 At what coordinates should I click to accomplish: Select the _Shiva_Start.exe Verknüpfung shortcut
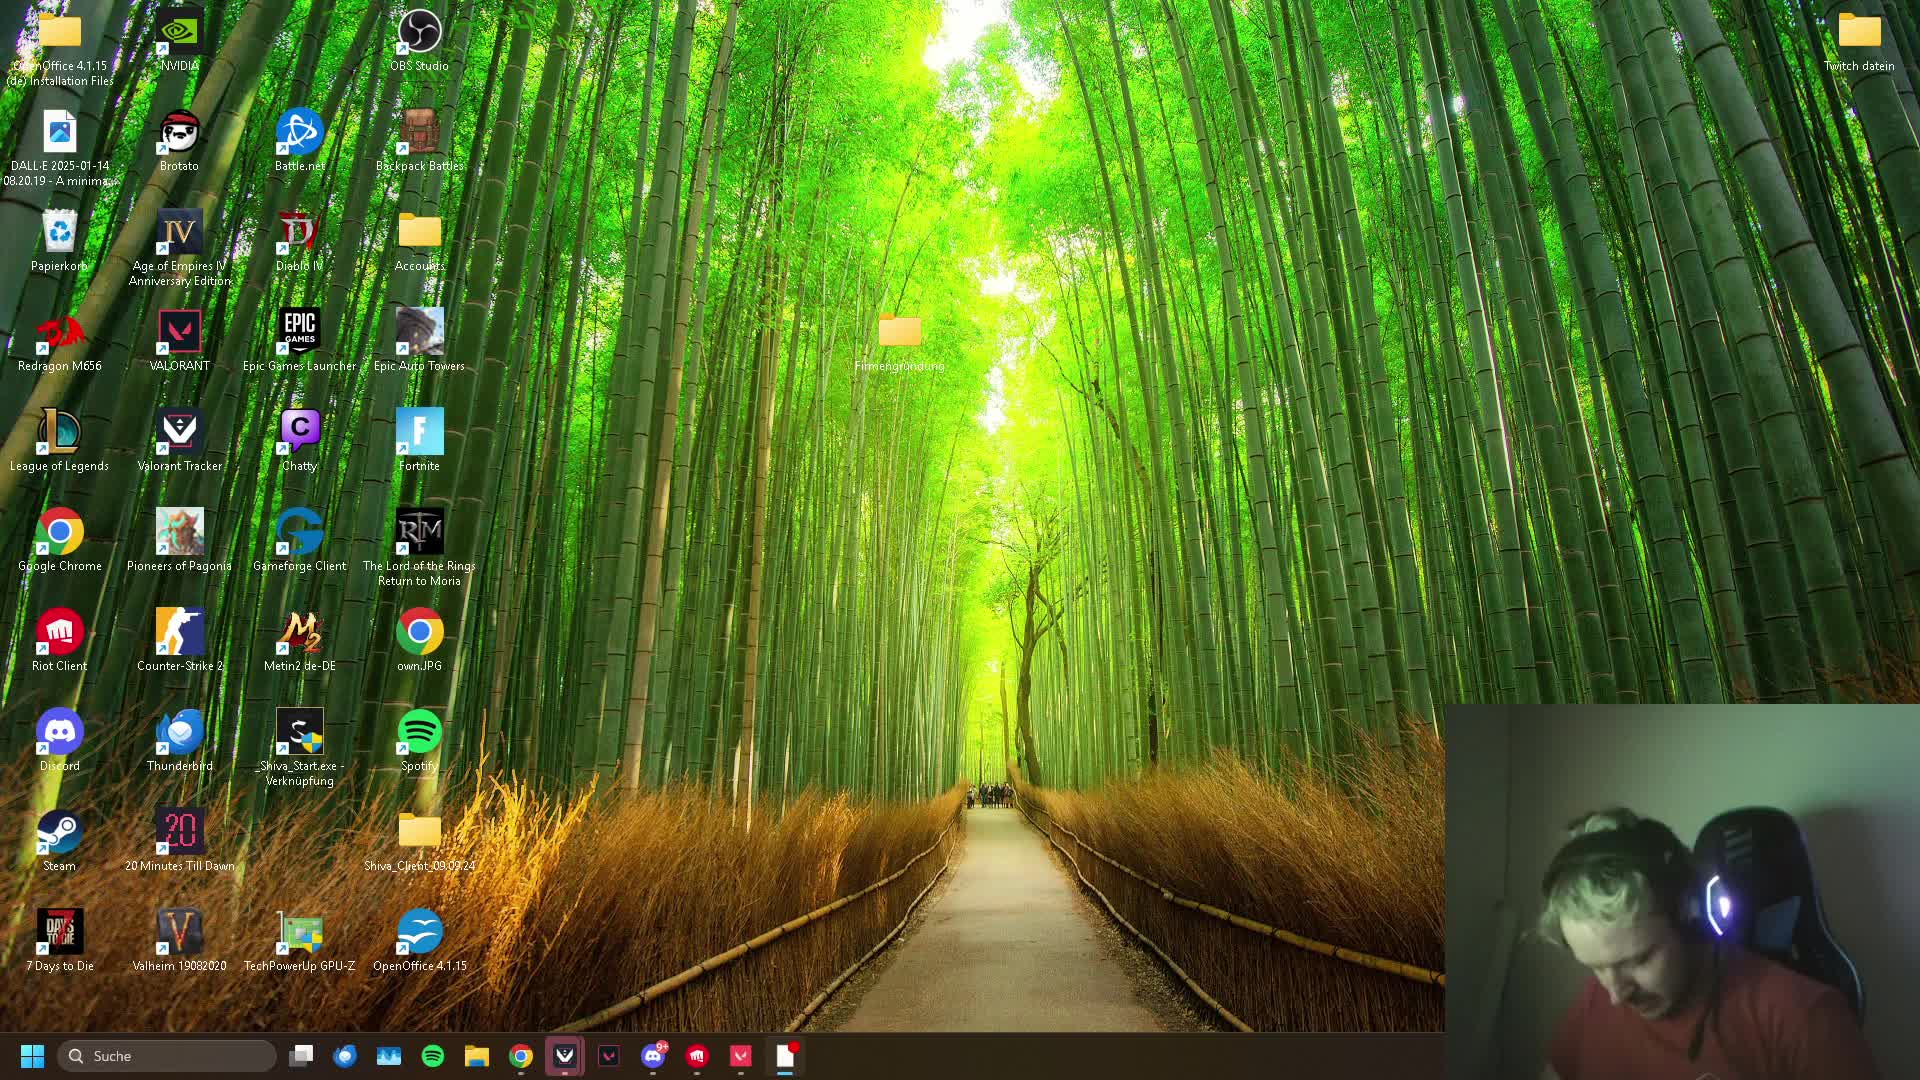(299, 747)
